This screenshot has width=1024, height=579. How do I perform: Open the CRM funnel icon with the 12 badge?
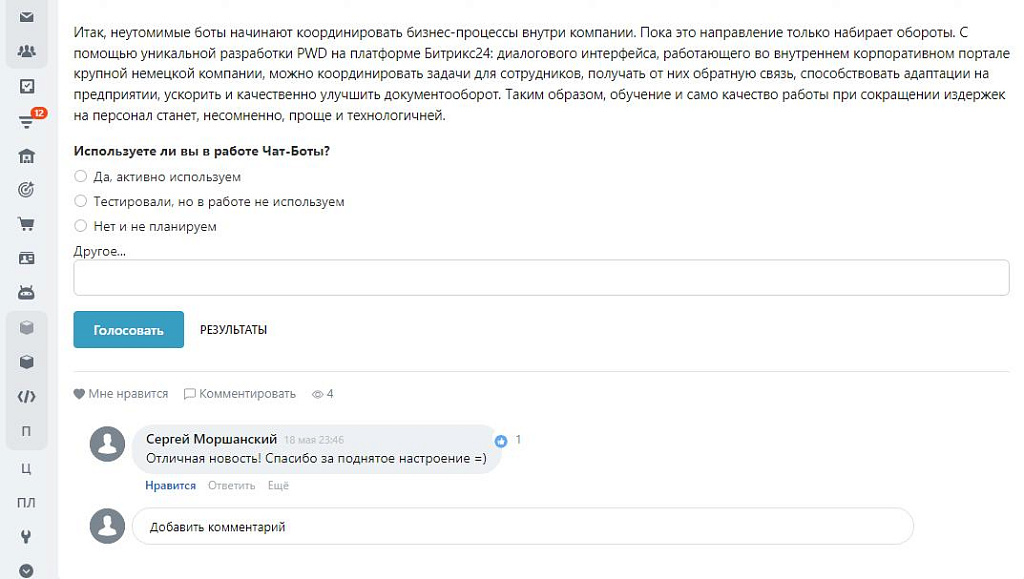pyautogui.click(x=27, y=119)
